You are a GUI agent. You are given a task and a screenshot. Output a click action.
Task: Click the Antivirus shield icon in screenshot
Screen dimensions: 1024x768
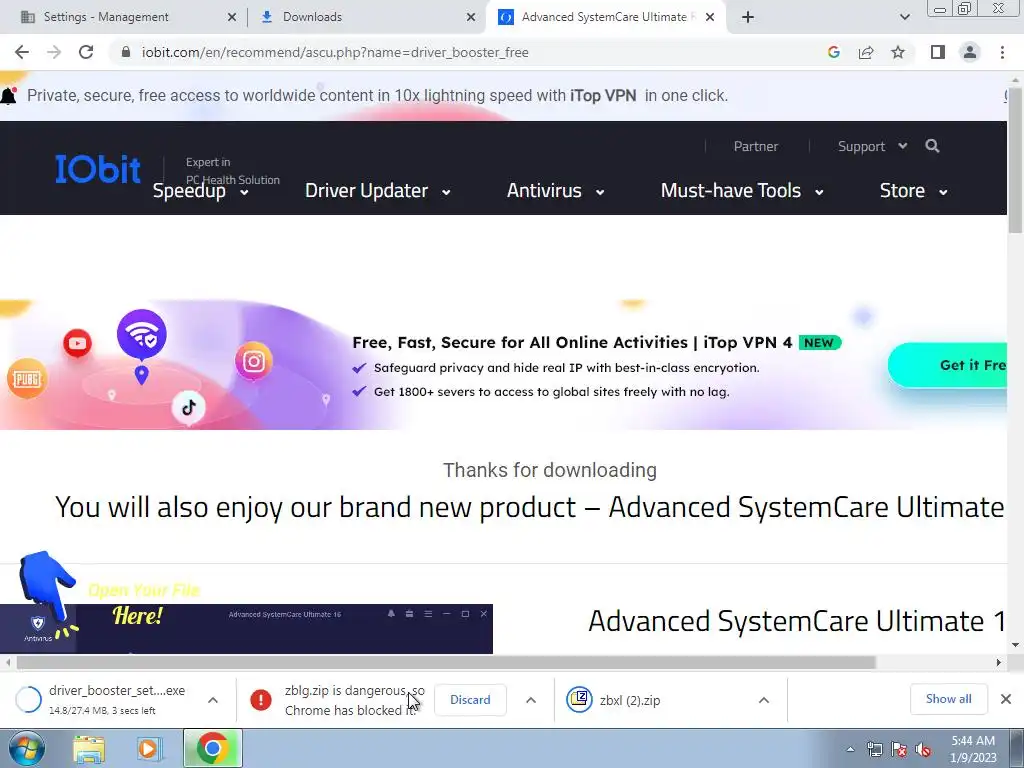click(38, 624)
